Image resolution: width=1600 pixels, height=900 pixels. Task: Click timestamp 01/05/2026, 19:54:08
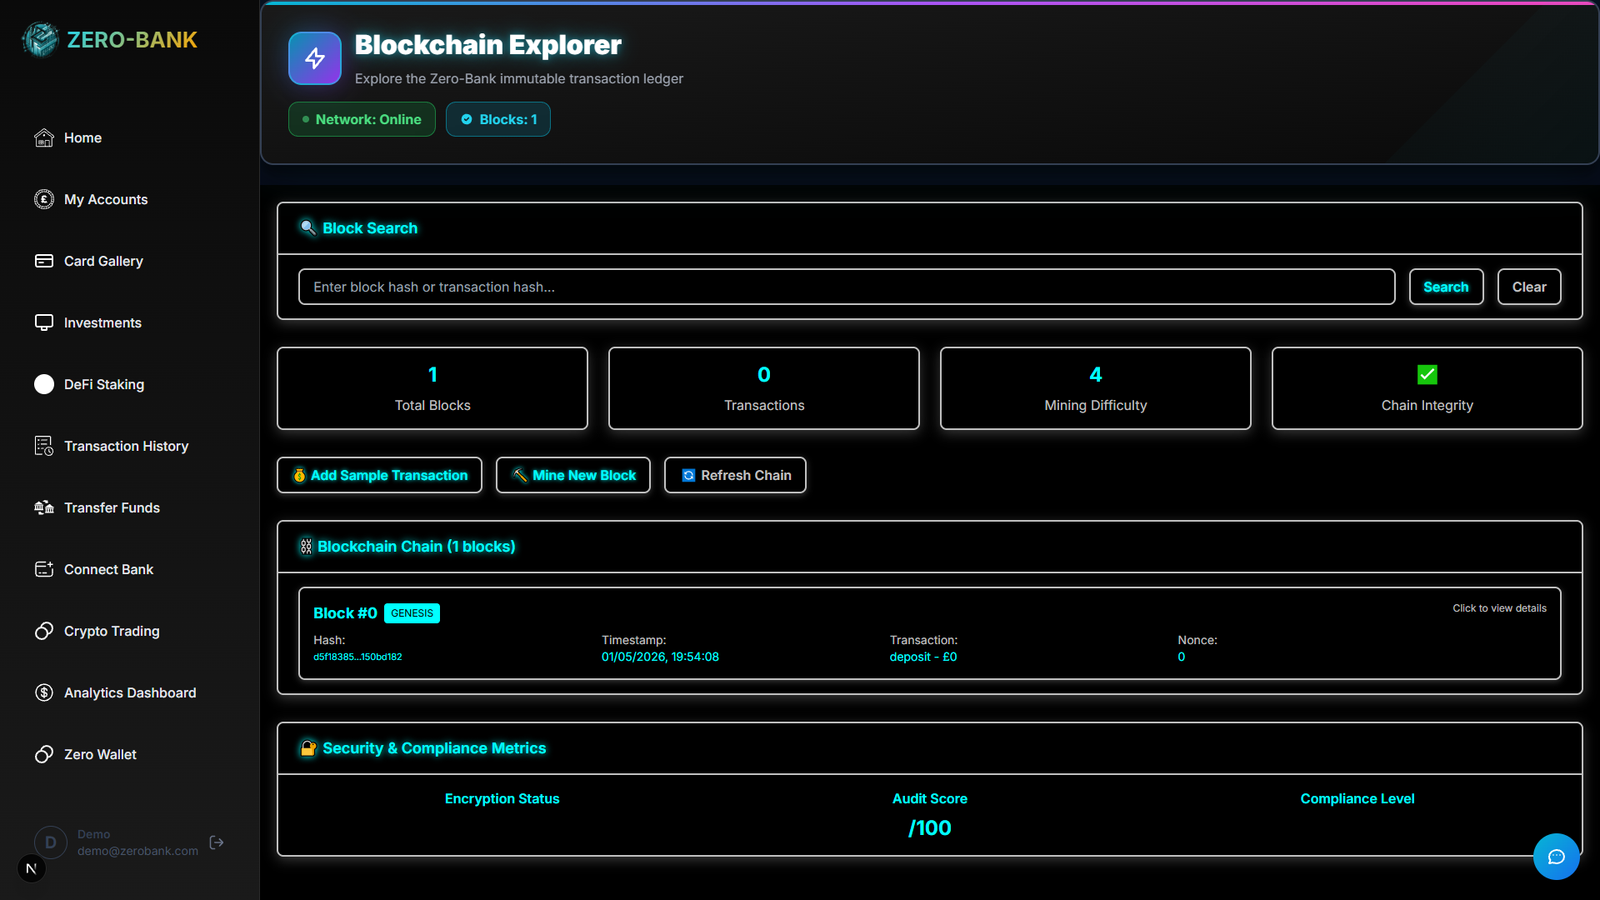660,657
